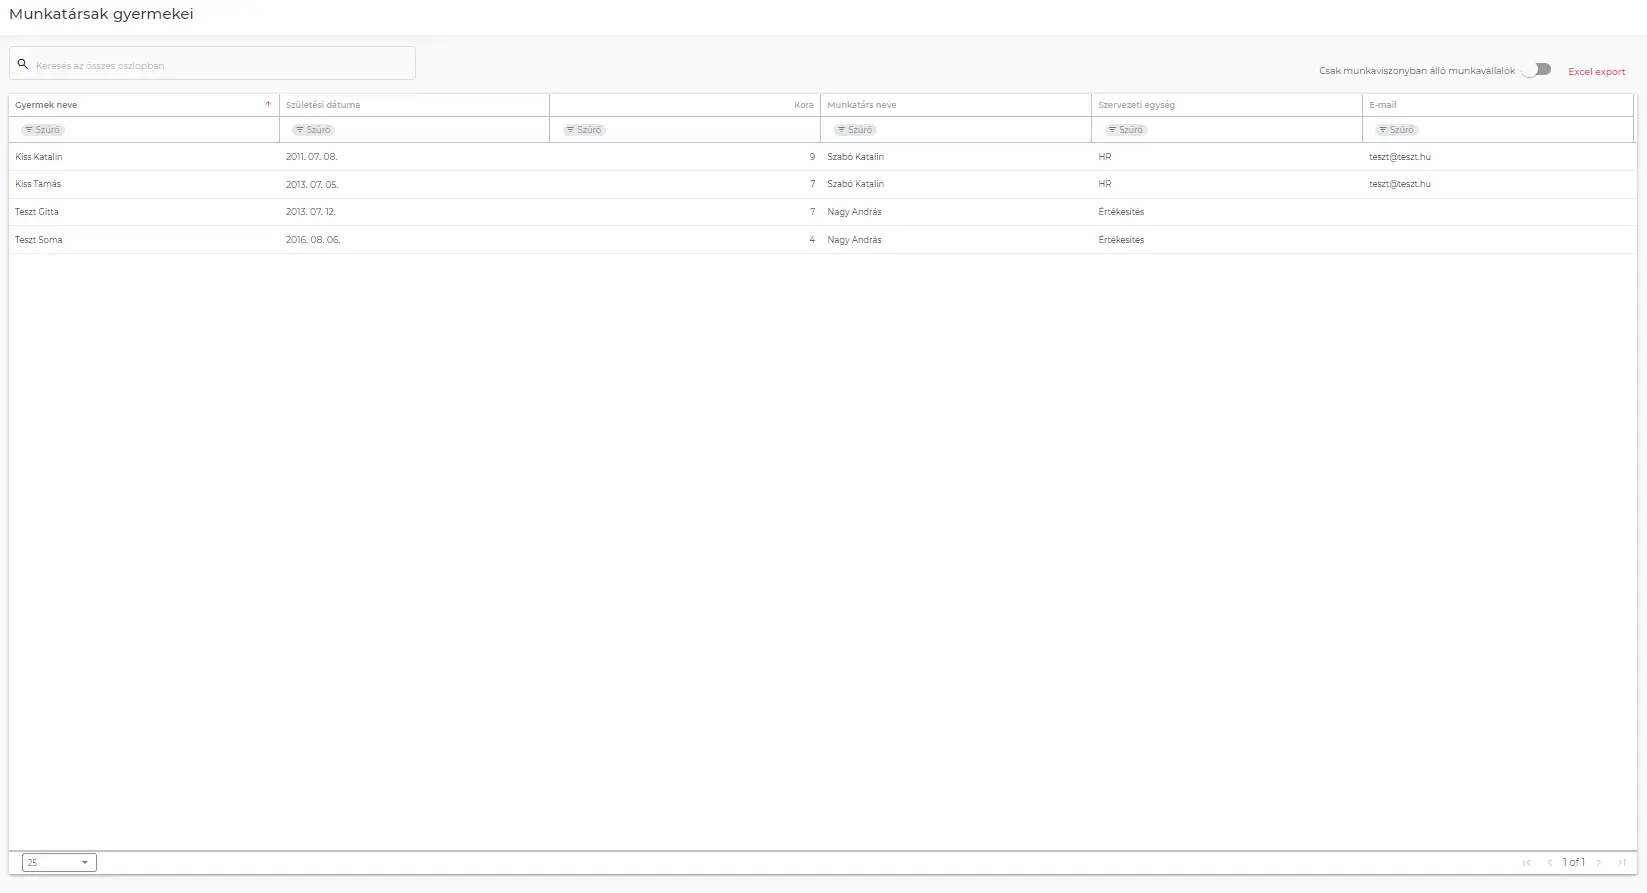Select the Kiss Katalin row
This screenshot has width=1647, height=893.
point(39,157)
